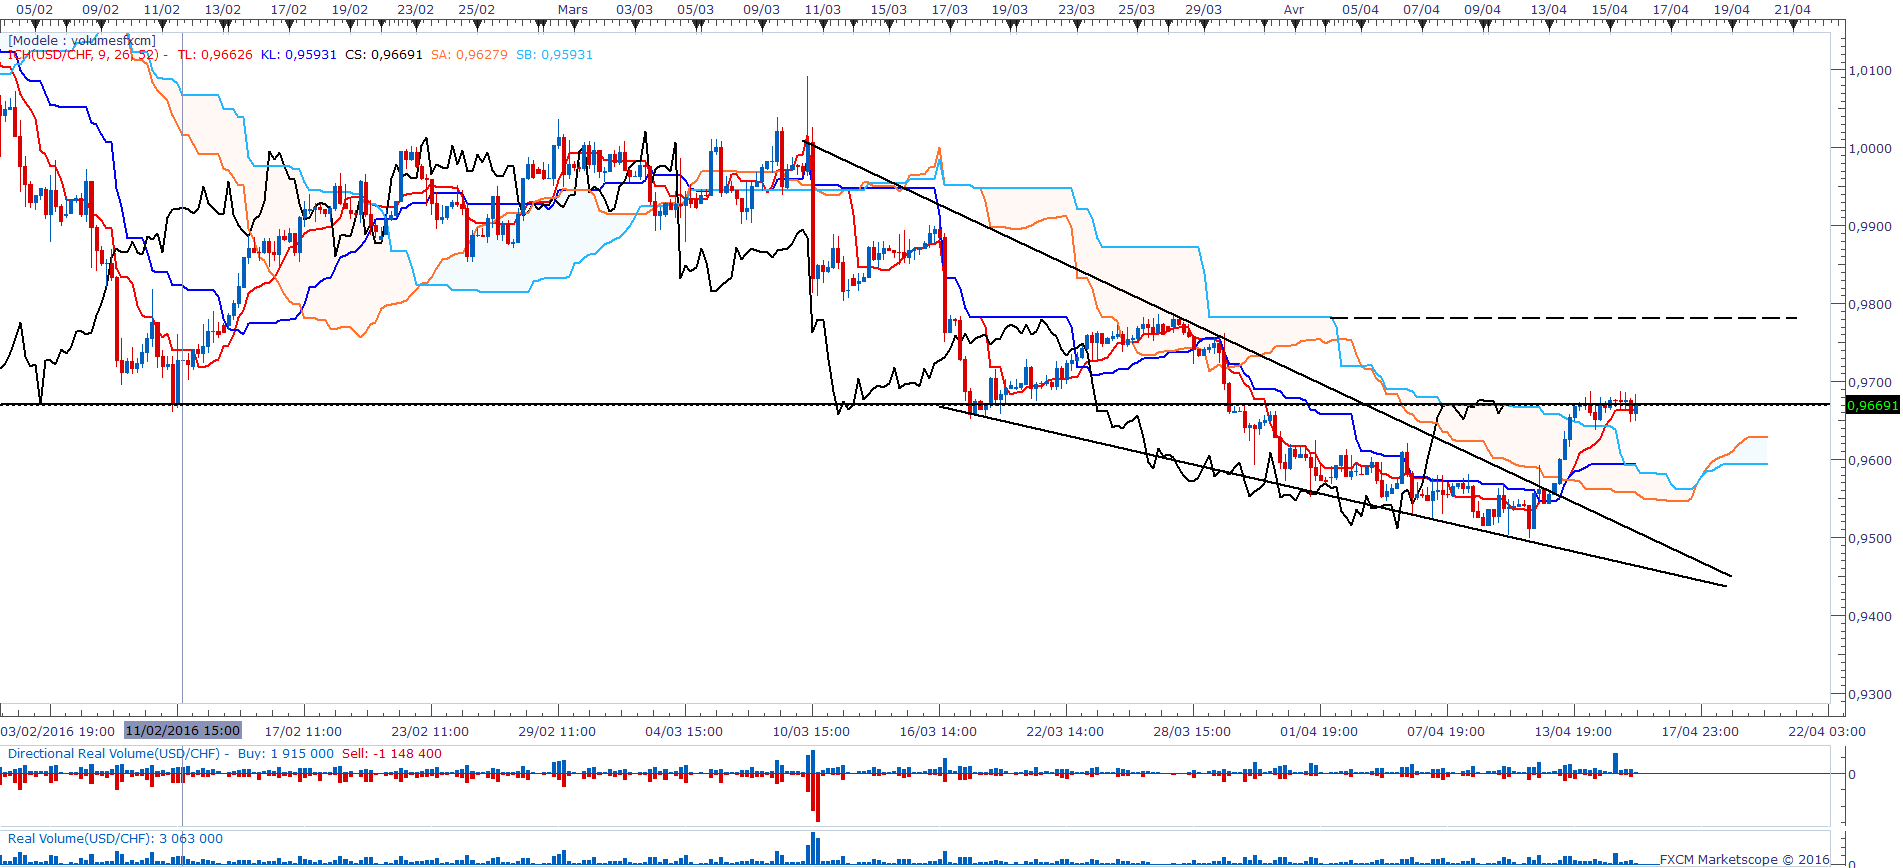Click the "19/02" date on top axis
Image resolution: width=1903 pixels, height=868 pixels.
tap(350, 10)
